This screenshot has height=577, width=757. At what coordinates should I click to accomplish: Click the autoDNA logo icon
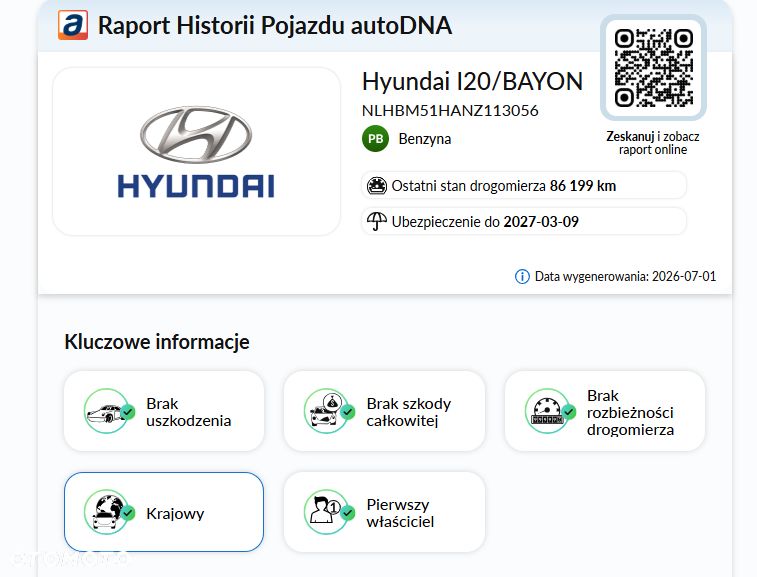pyautogui.click(x=73, y=25)
